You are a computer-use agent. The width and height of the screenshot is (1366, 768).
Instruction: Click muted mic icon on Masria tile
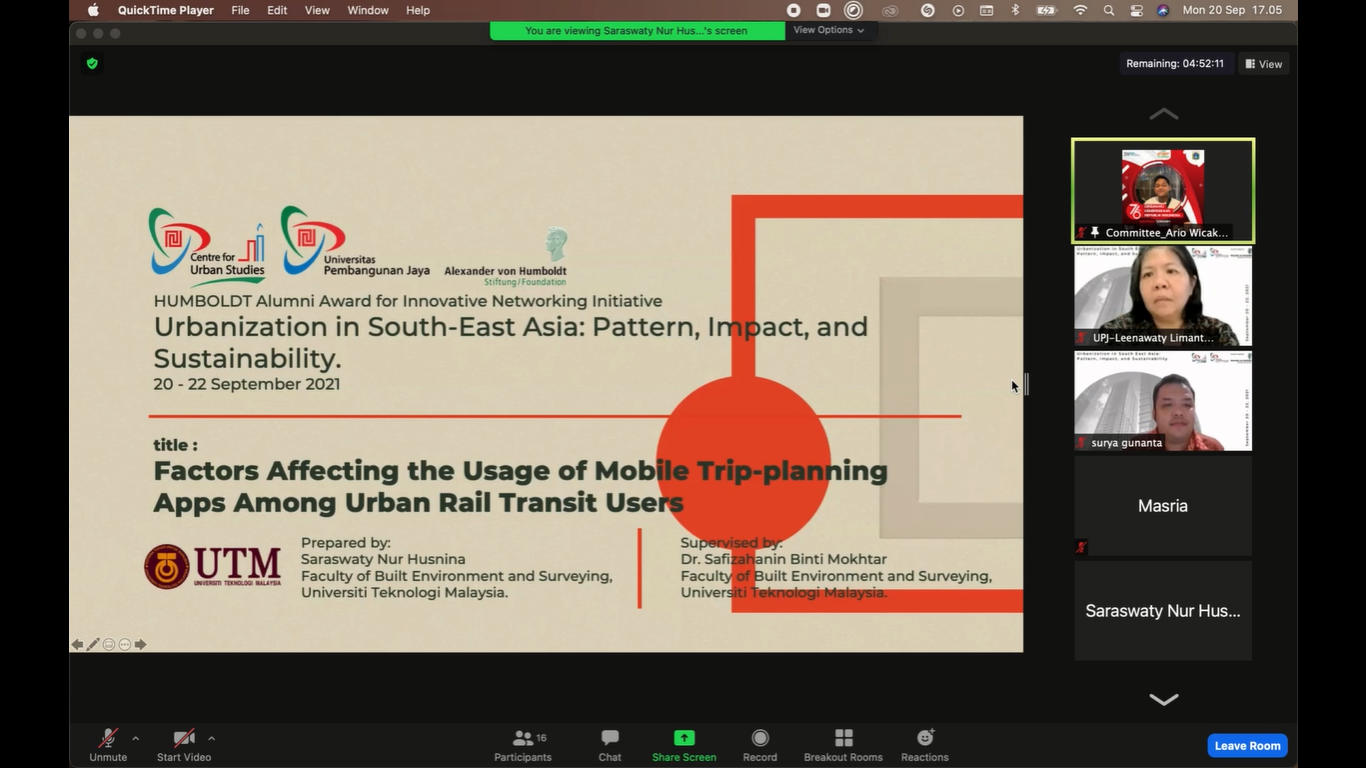(1081, 547)
